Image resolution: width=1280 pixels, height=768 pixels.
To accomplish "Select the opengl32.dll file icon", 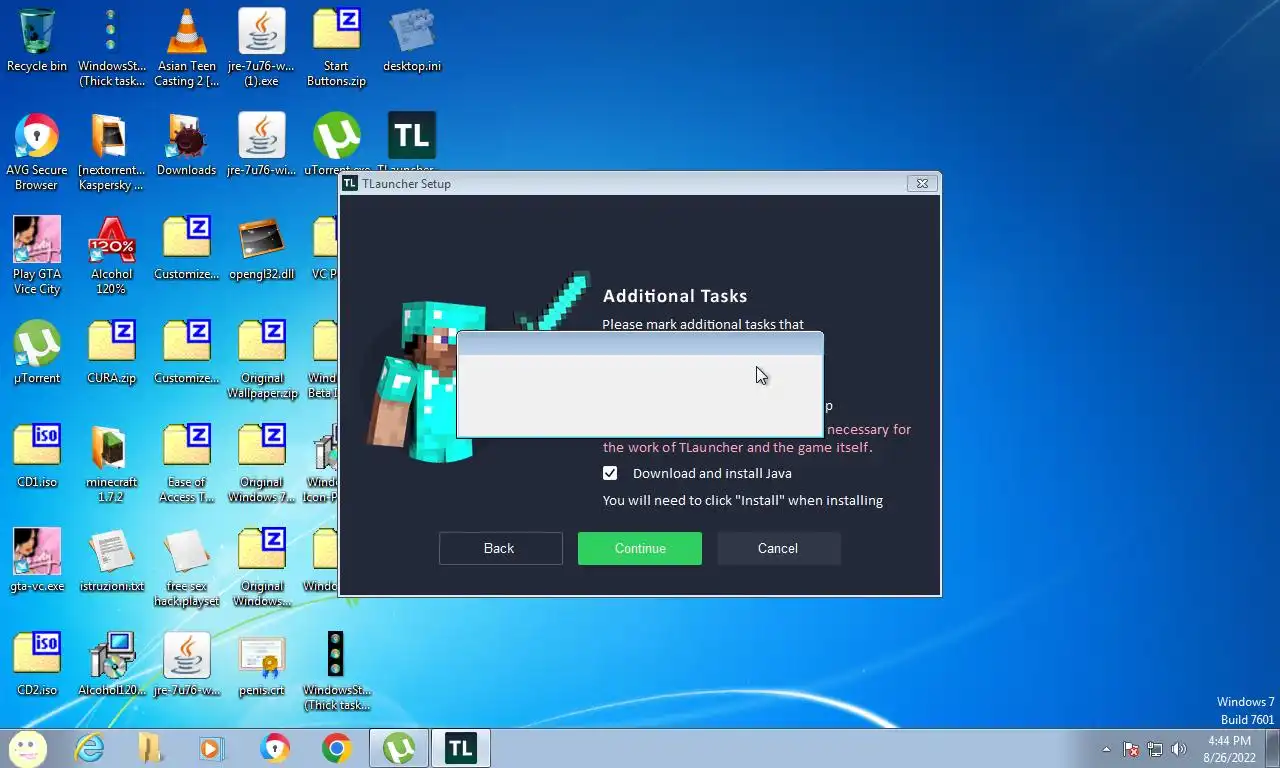I will click(261, 249).
